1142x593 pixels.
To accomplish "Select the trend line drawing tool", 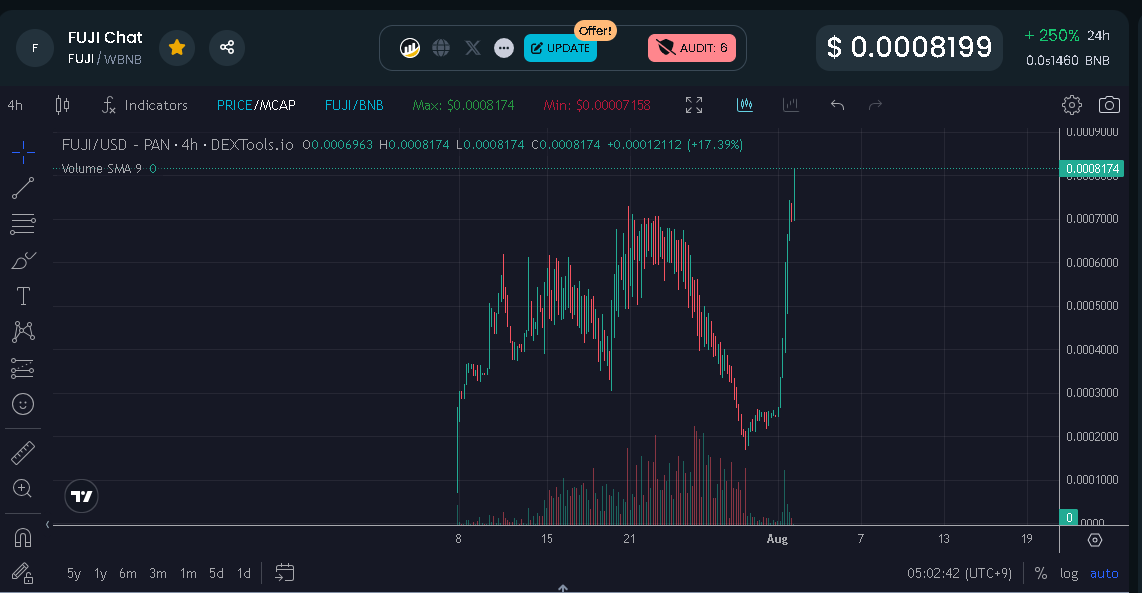I will point(23,188).
